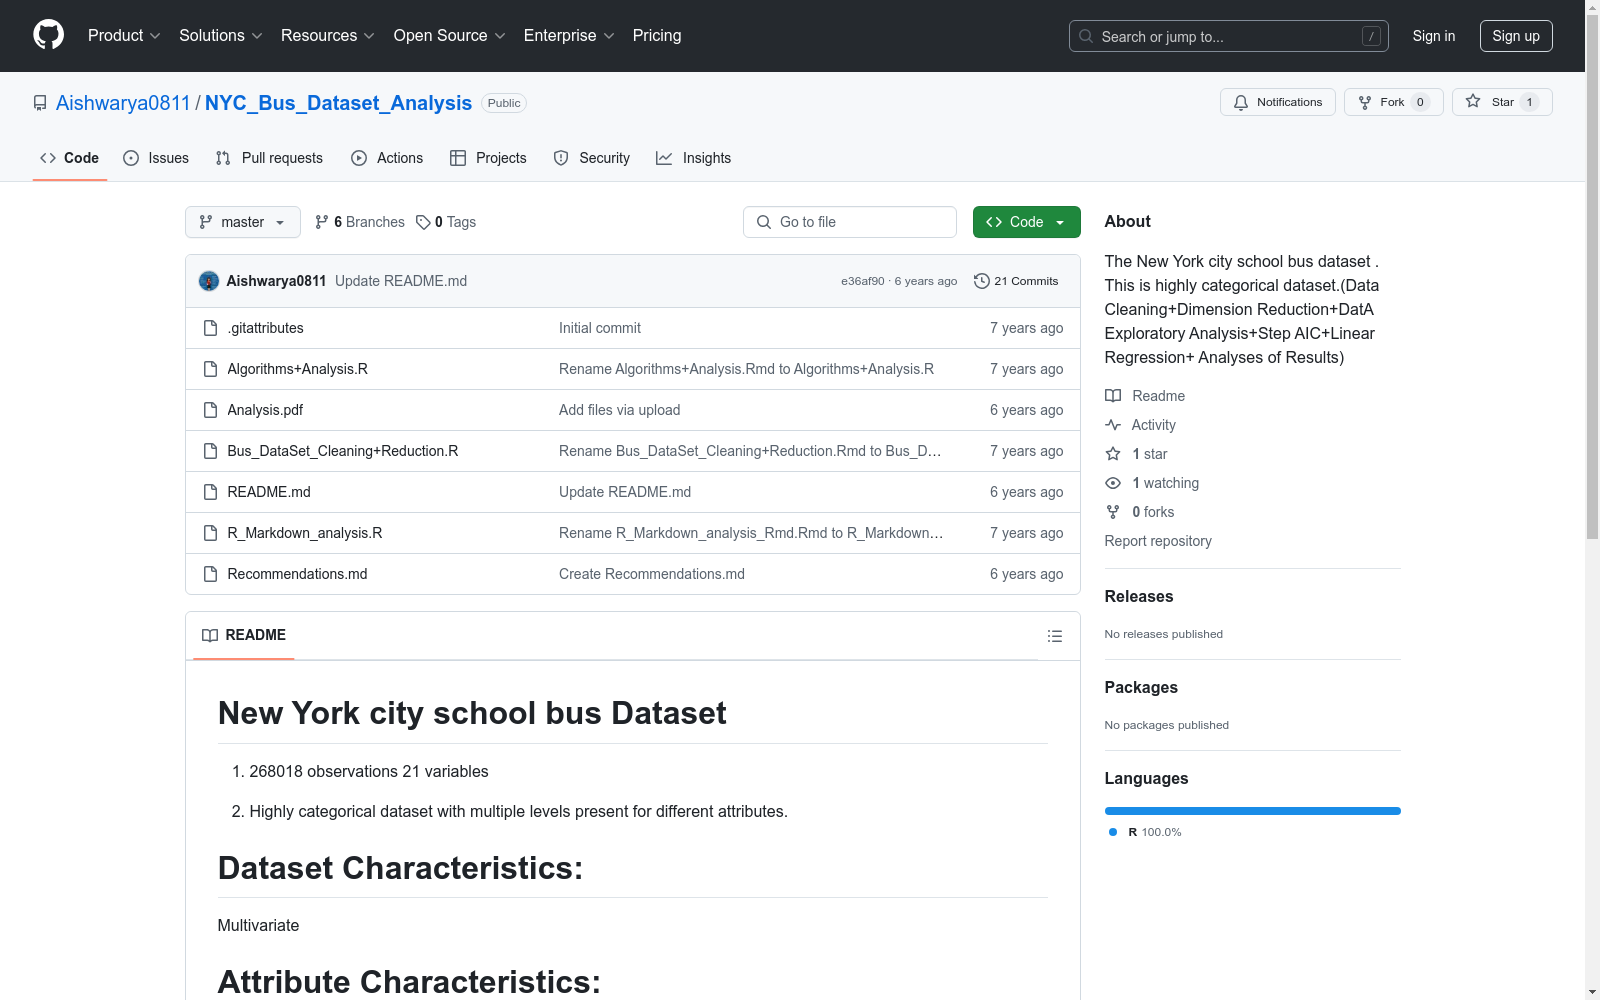1600x1000 pixels.
Task: Click the GitHub logo icon
Action: [x=48, y=35]
